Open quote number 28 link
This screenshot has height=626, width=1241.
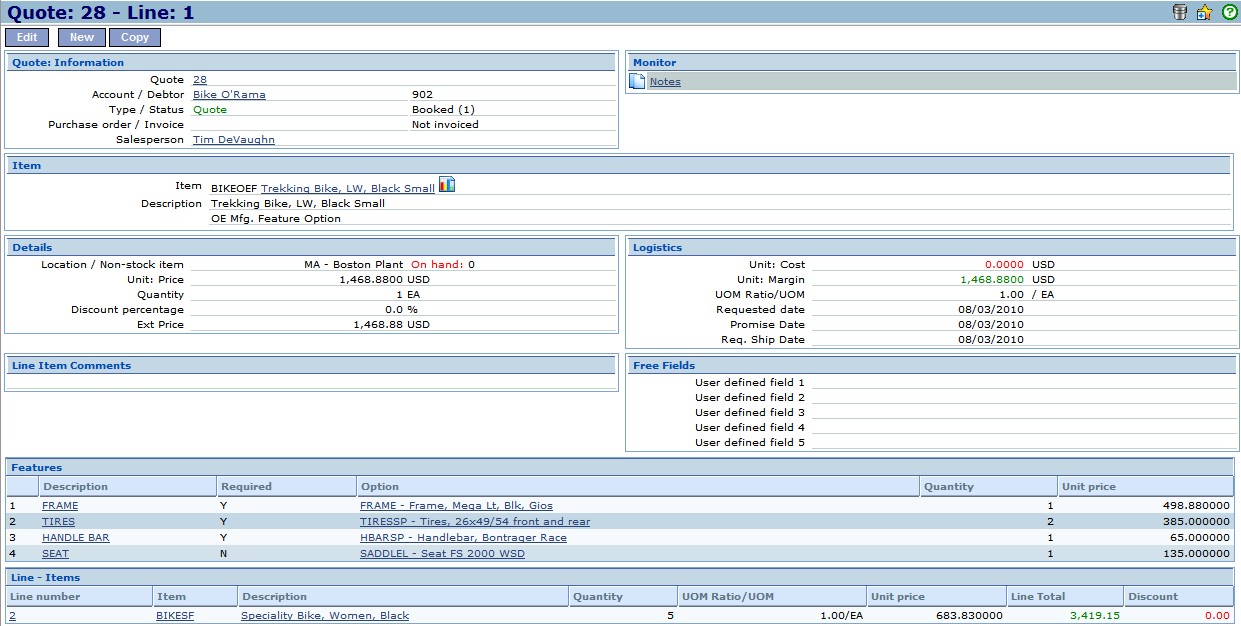tap(200, 80)
